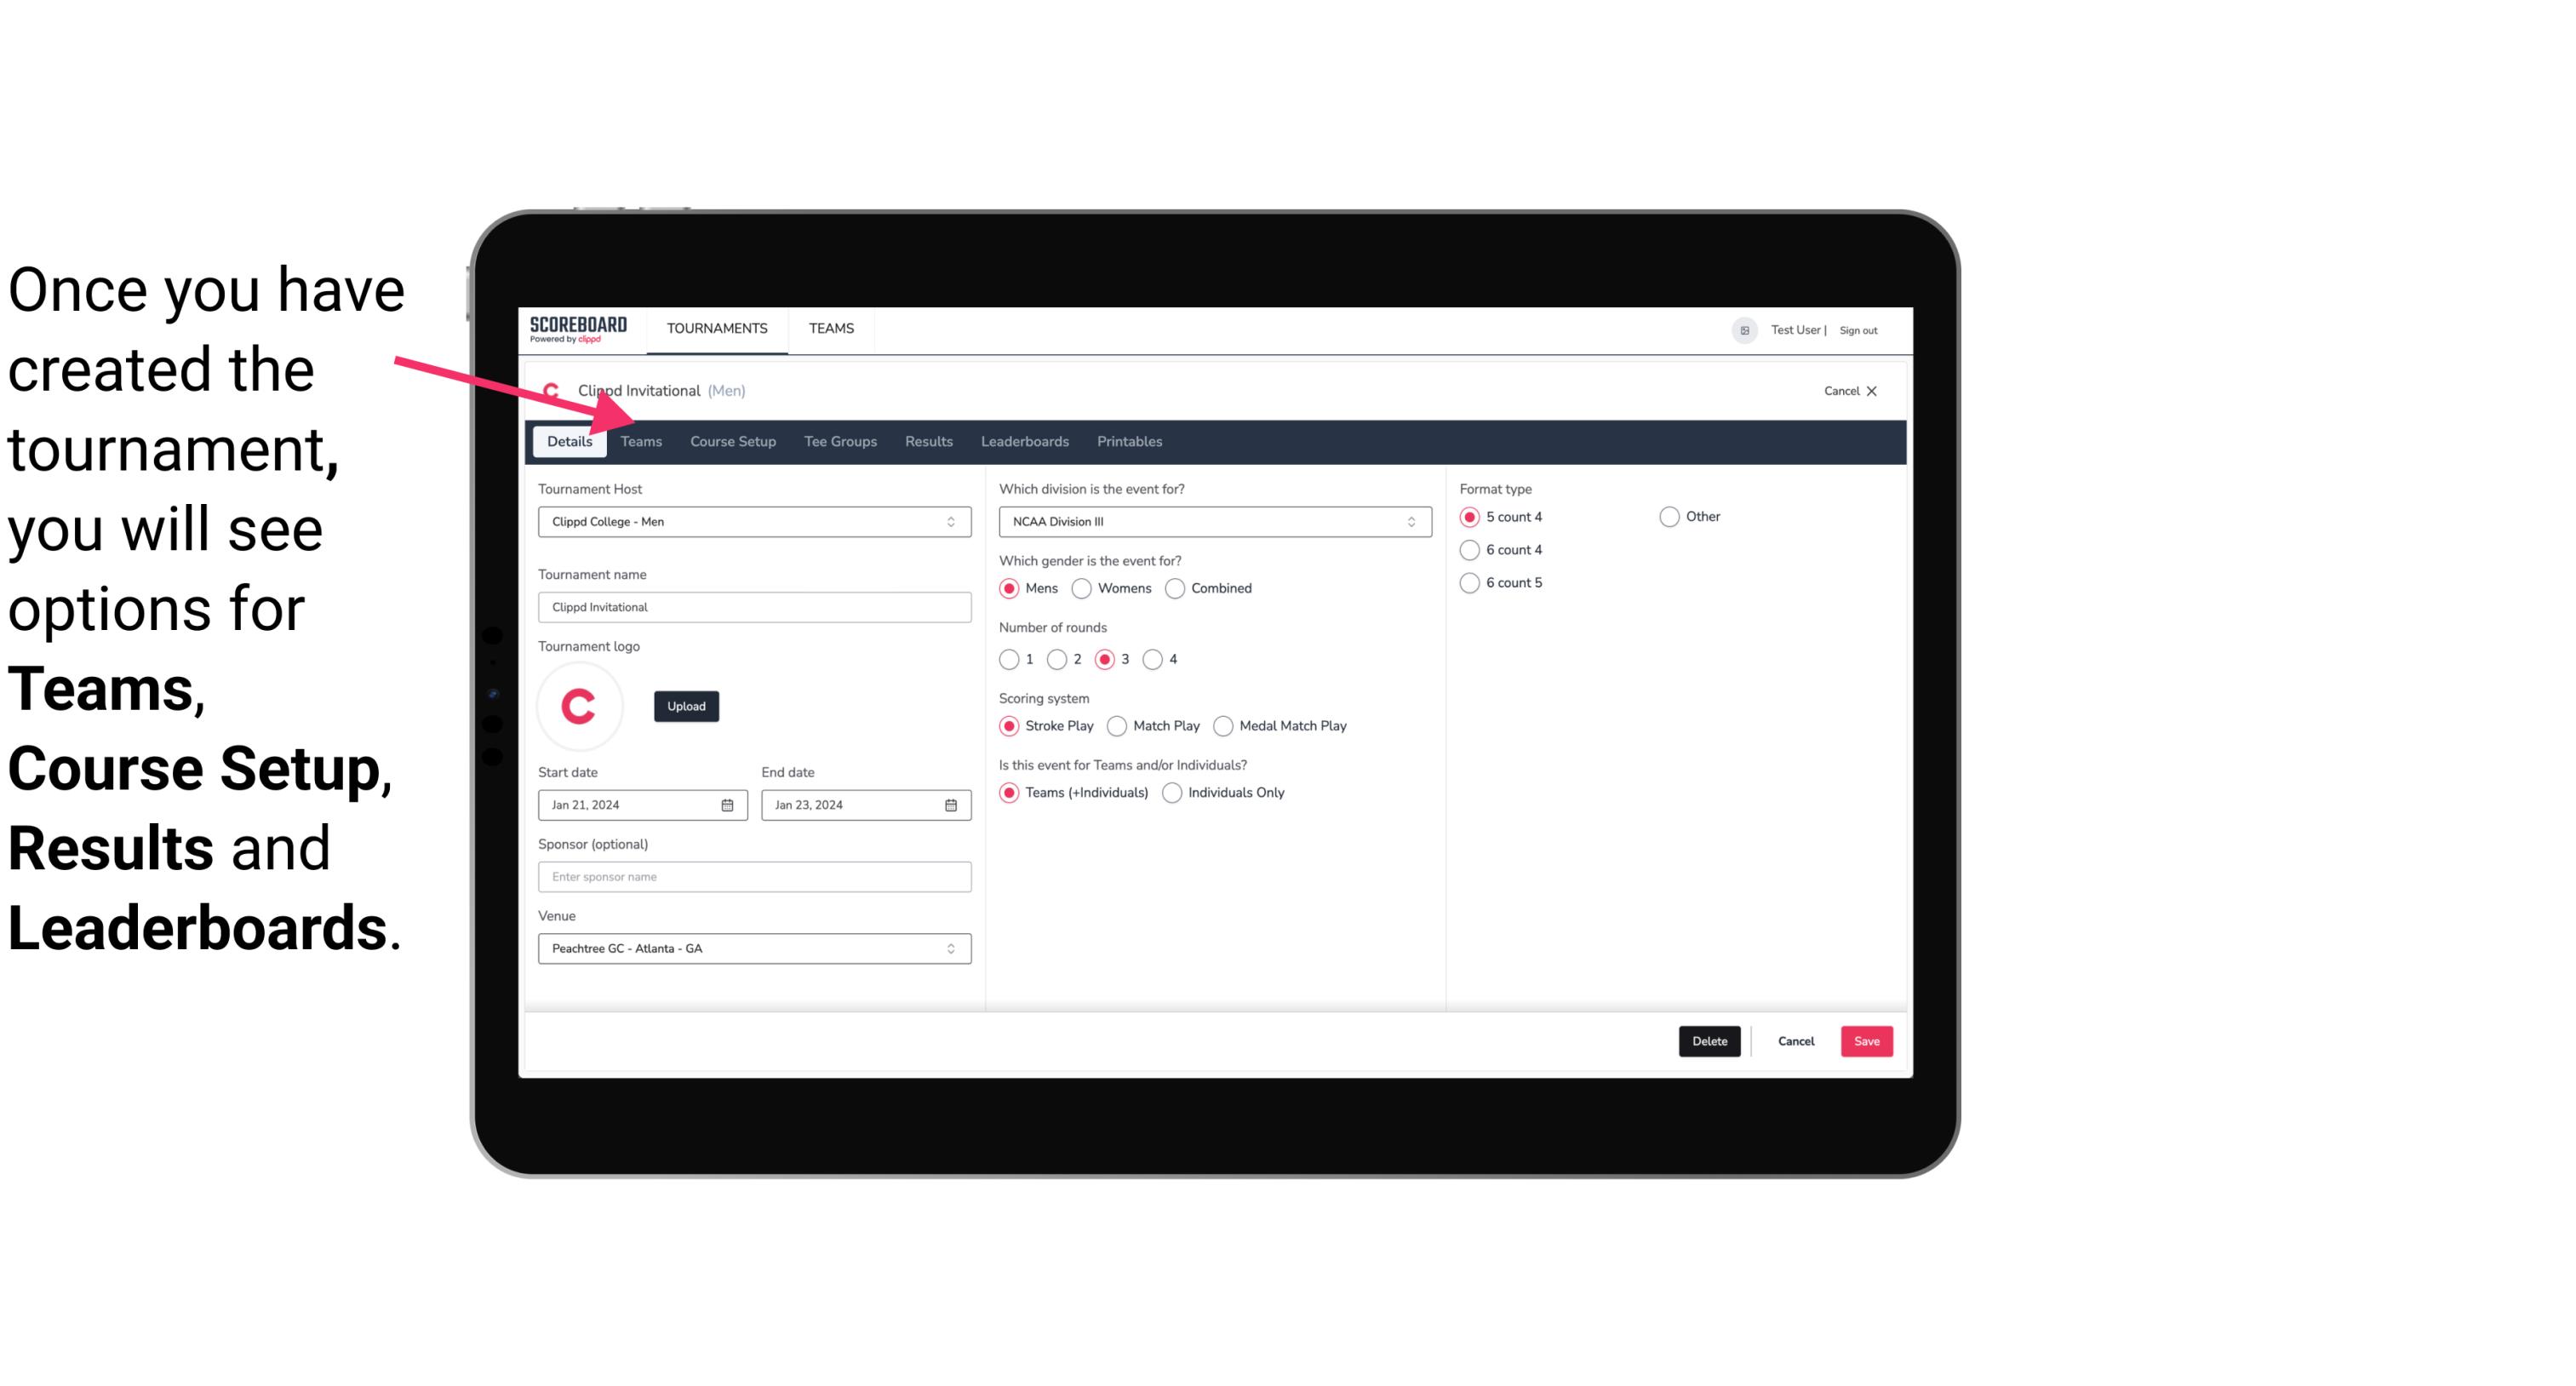Enable Individuals Only event type

point(1172,792)
